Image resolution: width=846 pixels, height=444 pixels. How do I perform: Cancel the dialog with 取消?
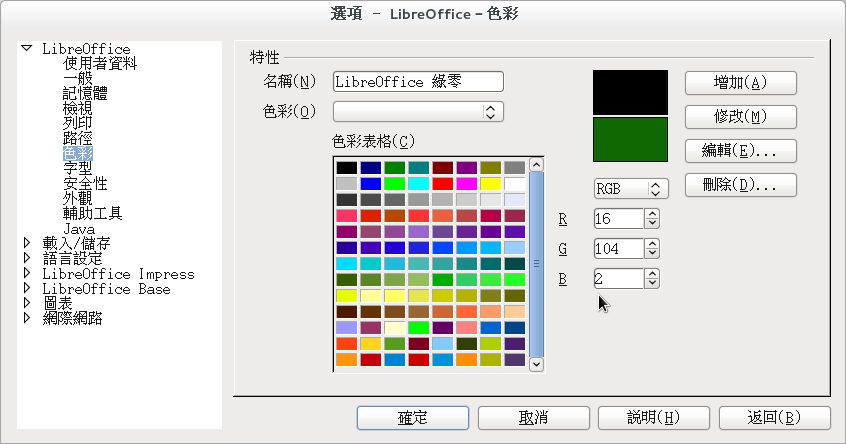coord(534,418)
